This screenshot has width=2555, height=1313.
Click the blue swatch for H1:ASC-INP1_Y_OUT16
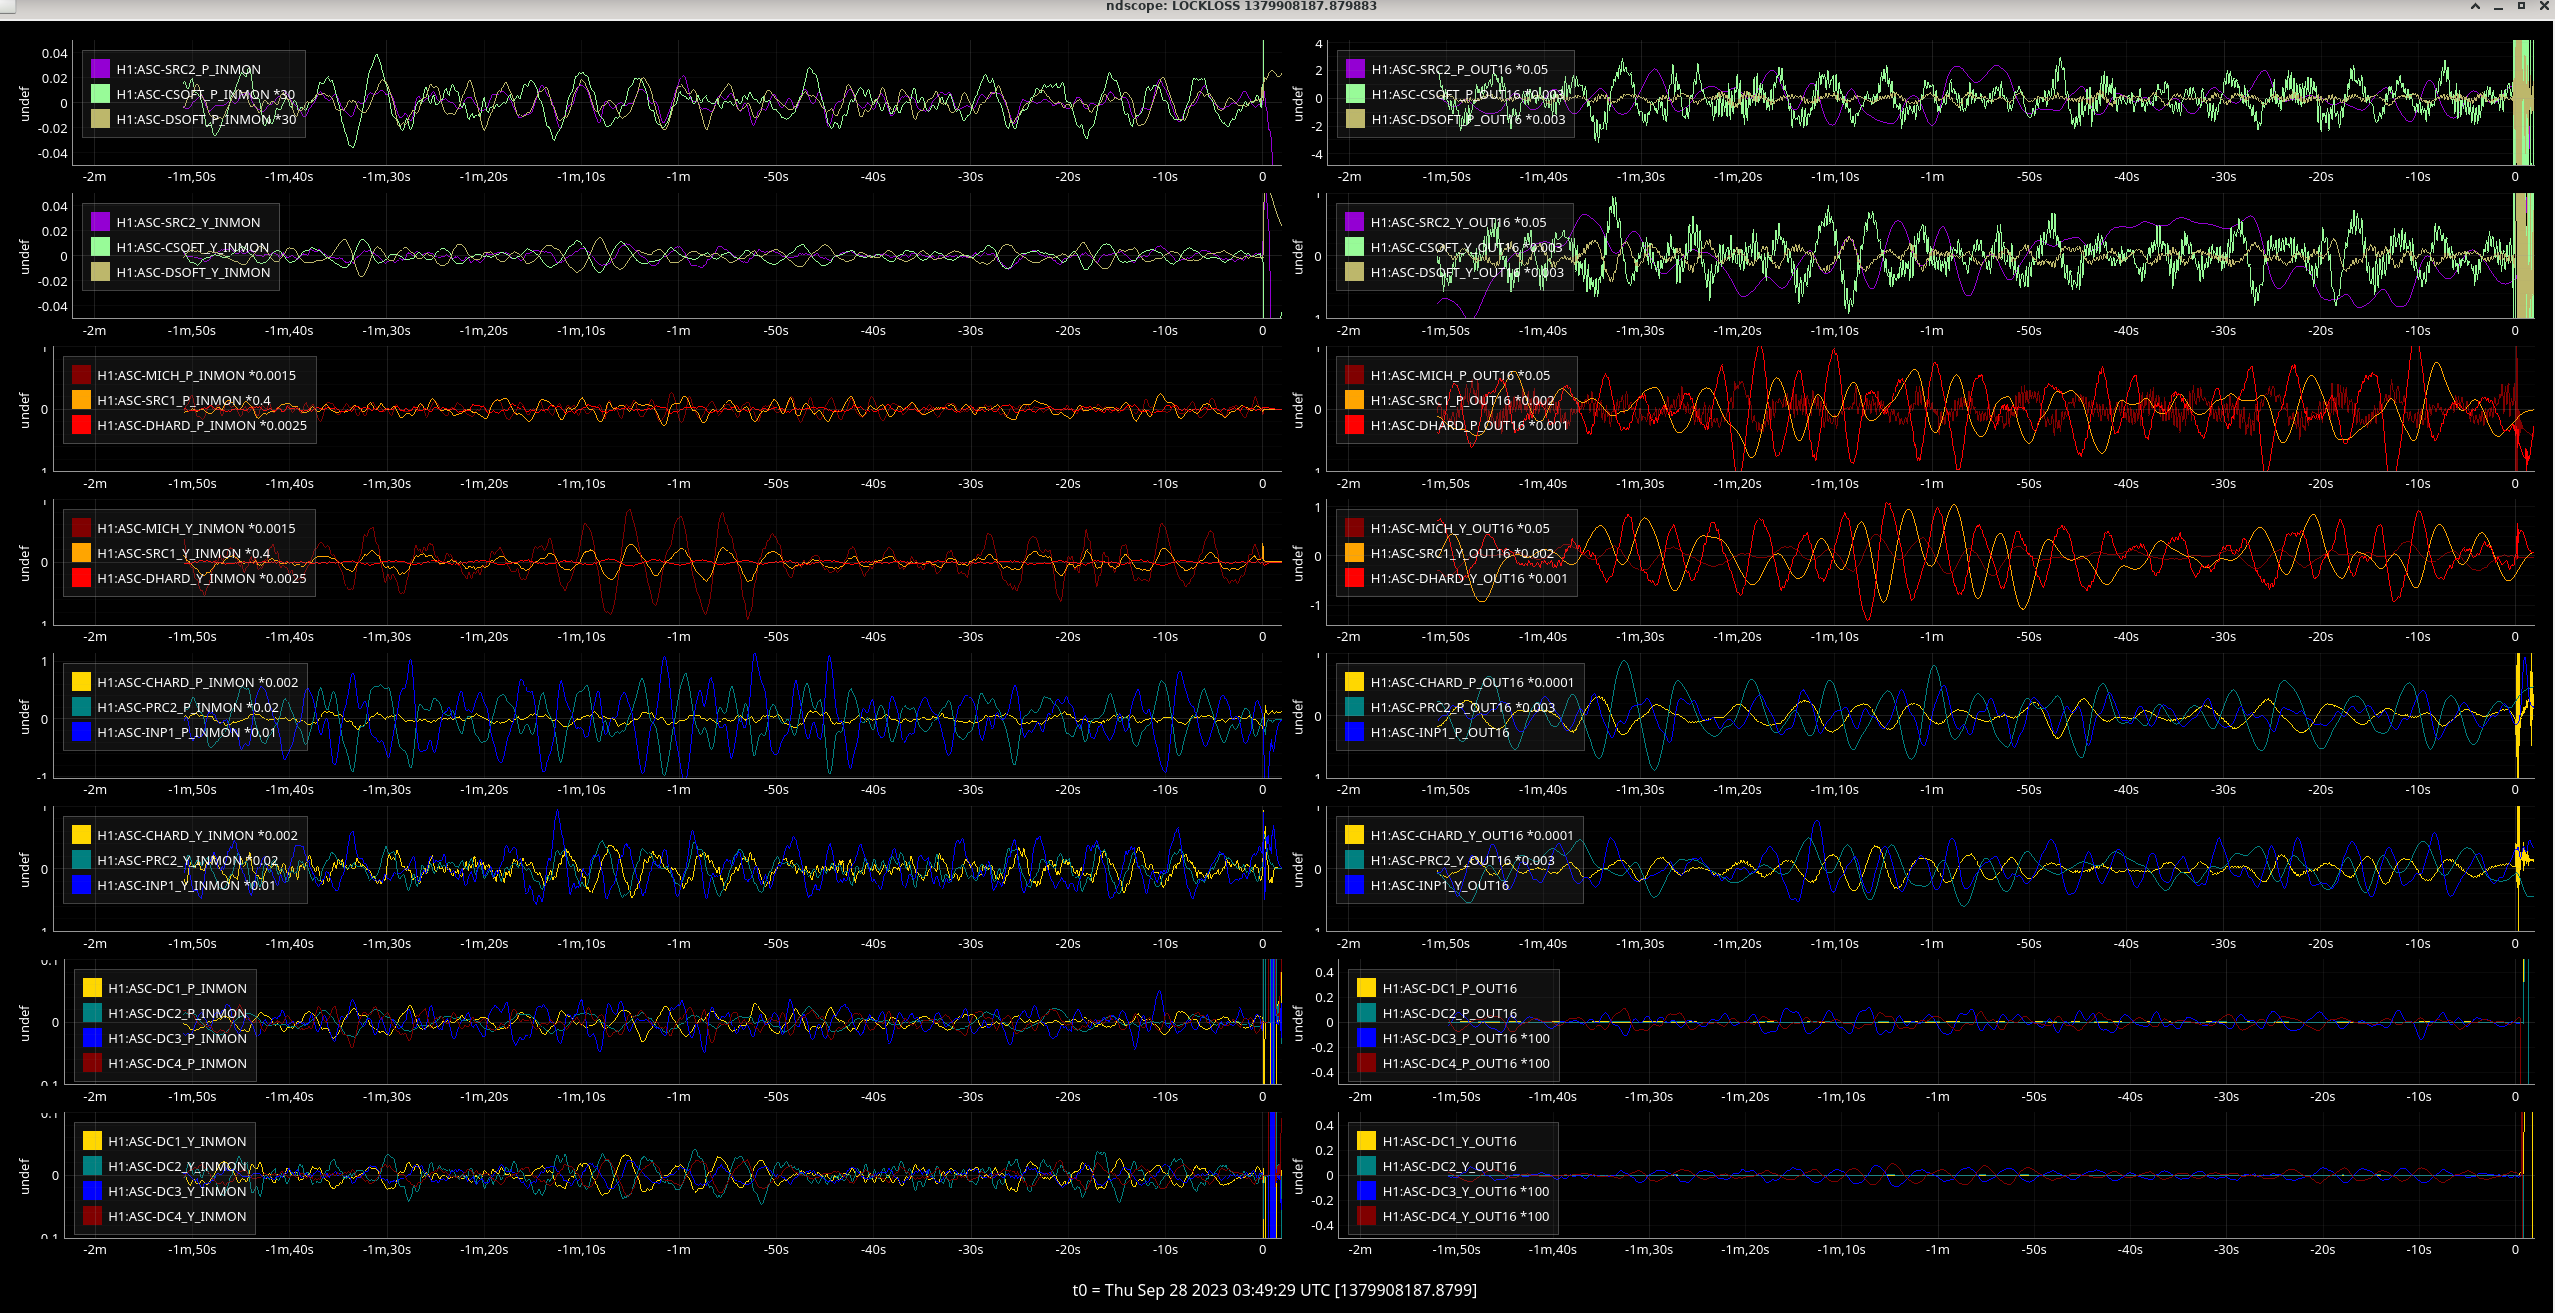coord(1354,885)
